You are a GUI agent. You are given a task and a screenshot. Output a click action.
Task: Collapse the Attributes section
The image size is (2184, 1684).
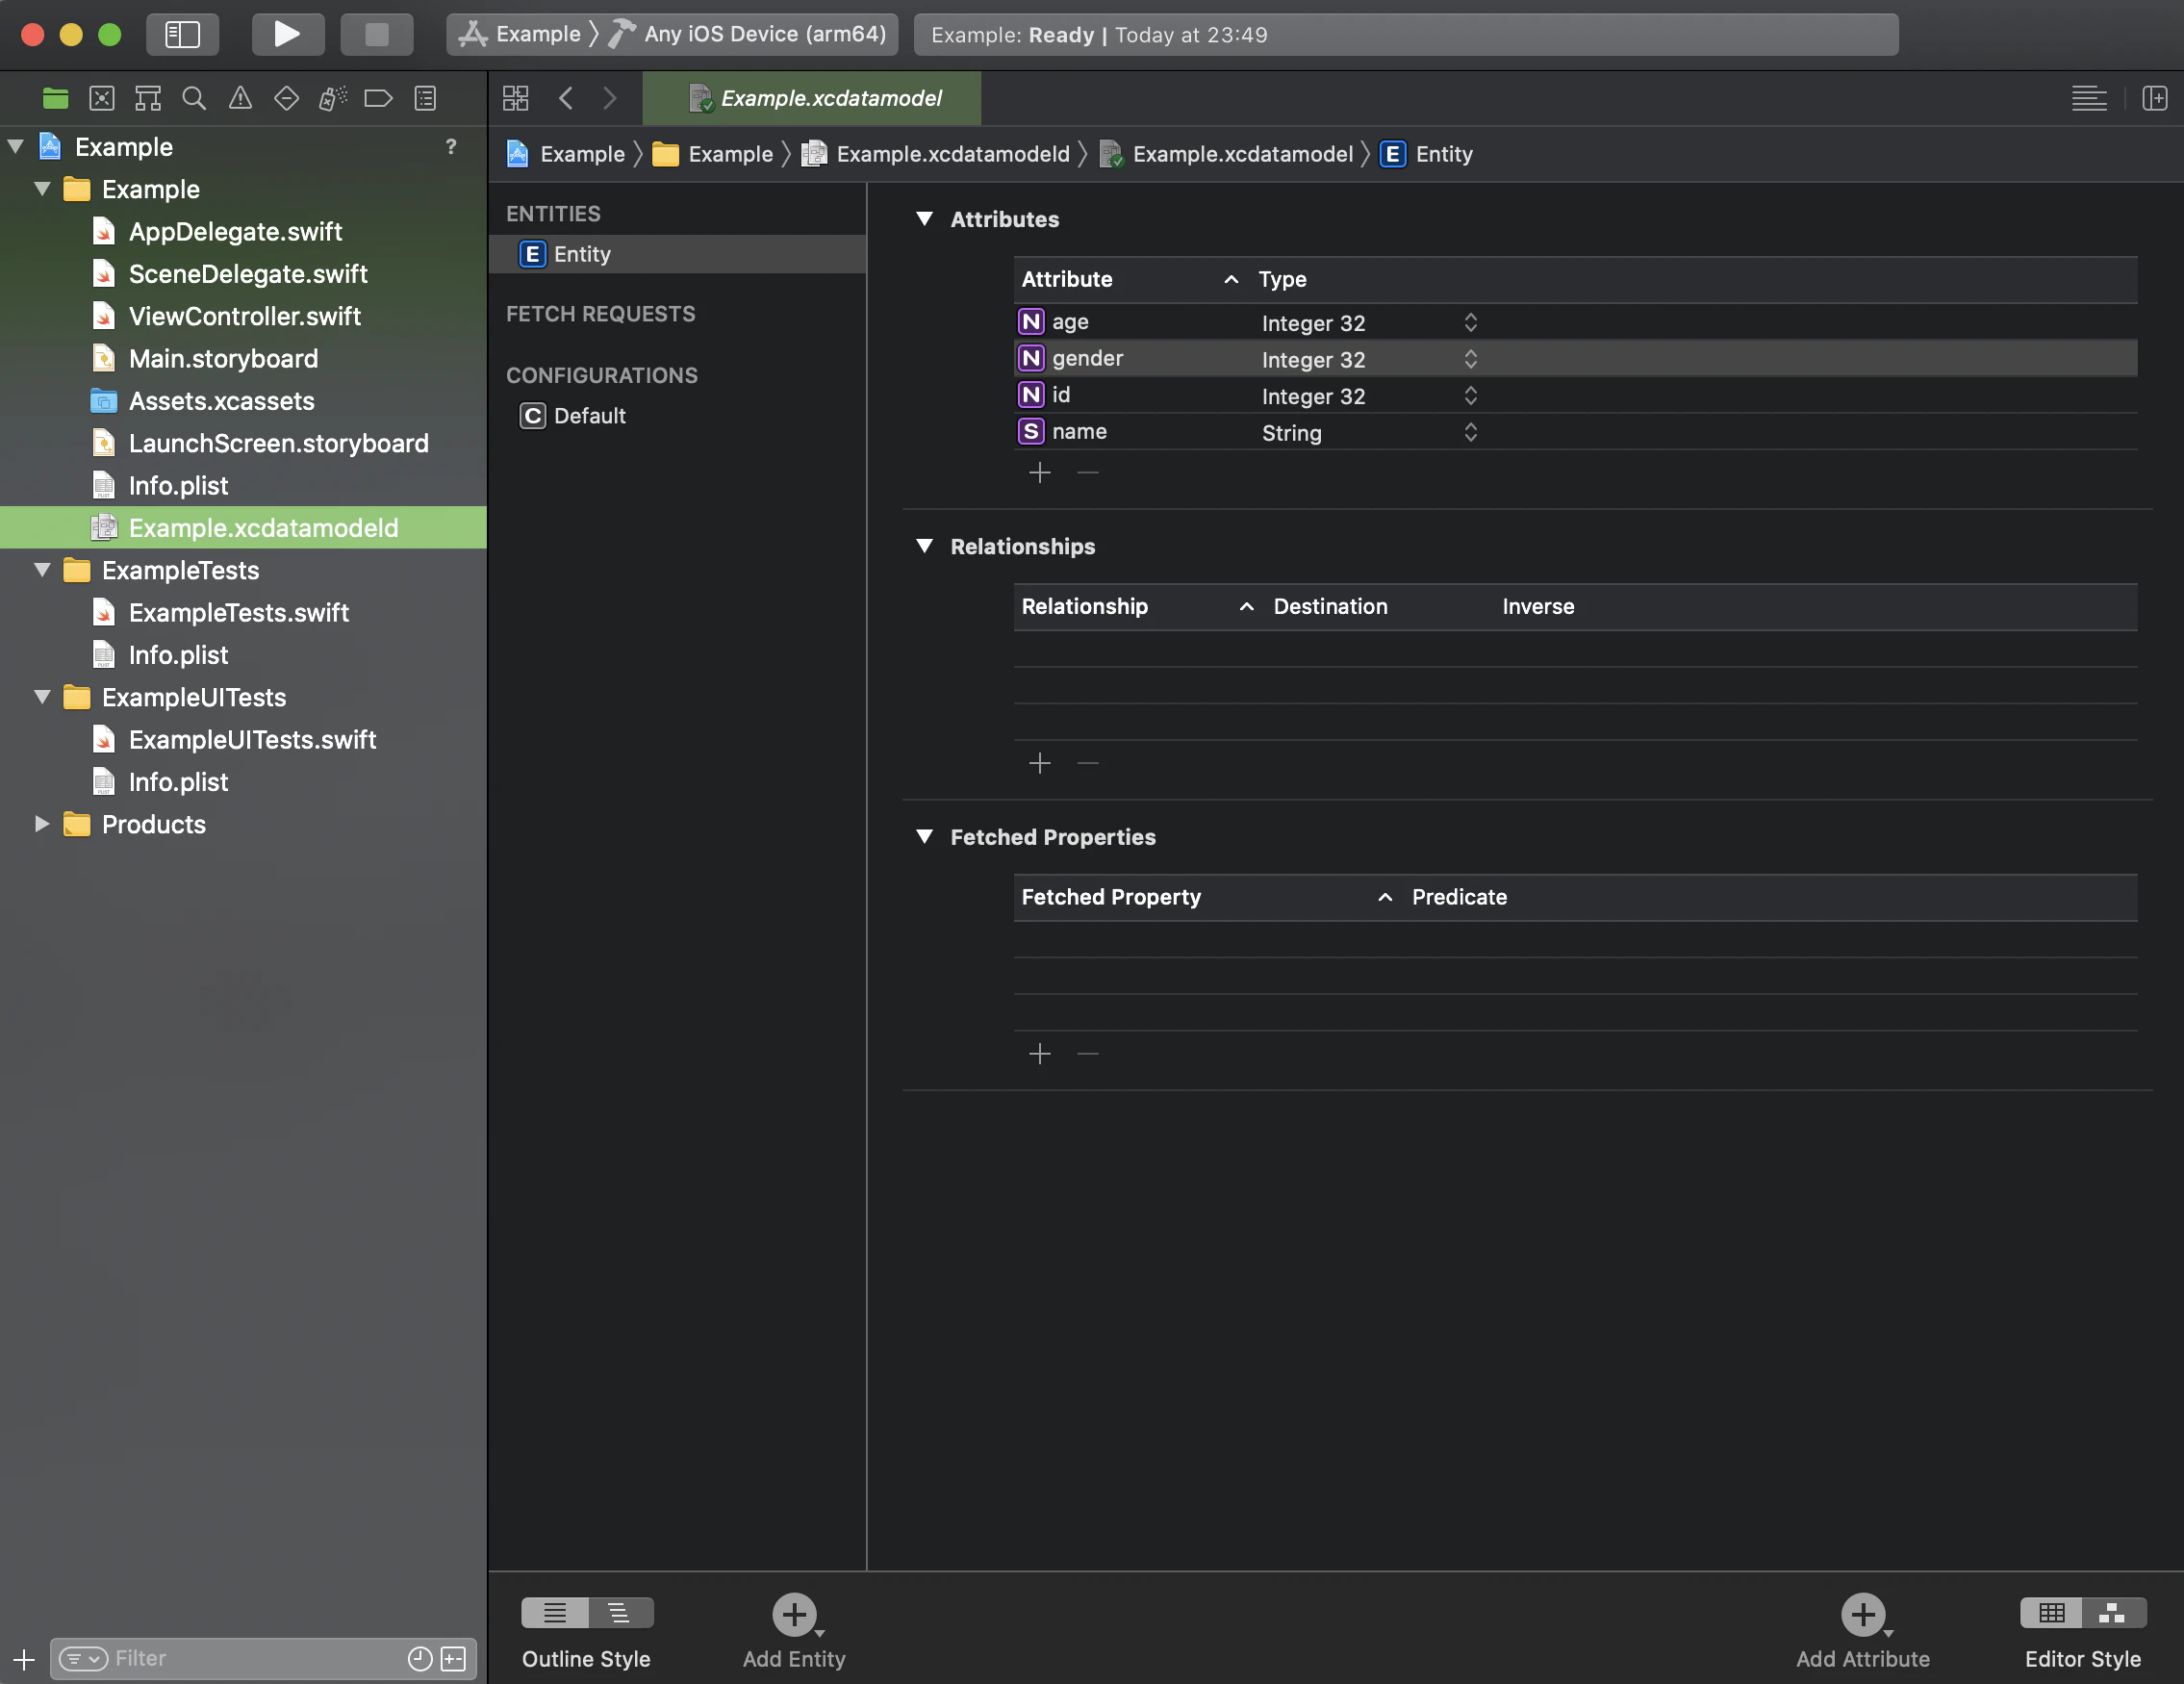click(x=924, y=219)
